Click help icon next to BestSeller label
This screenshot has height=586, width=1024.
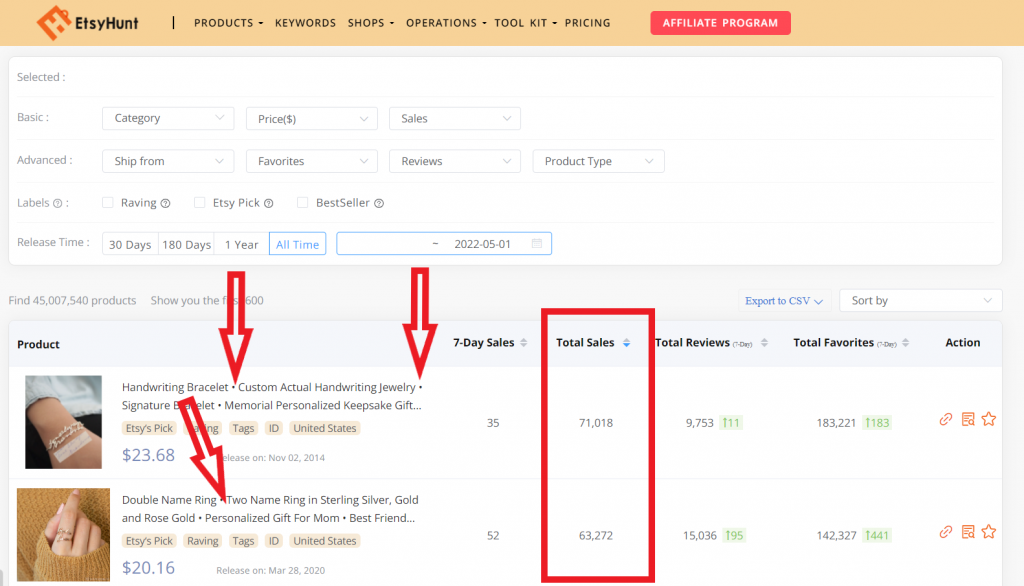tap(379, 203)
